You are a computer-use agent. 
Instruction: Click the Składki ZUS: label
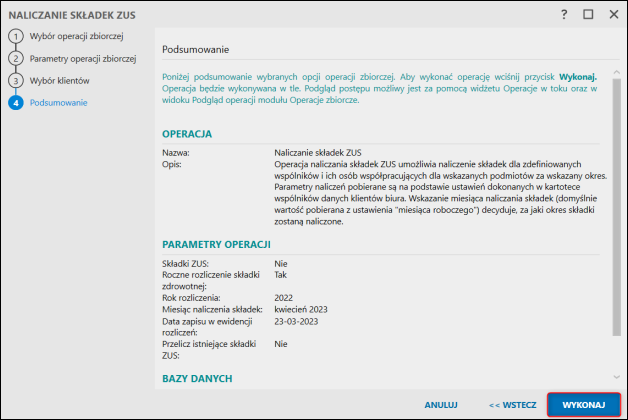185,264
